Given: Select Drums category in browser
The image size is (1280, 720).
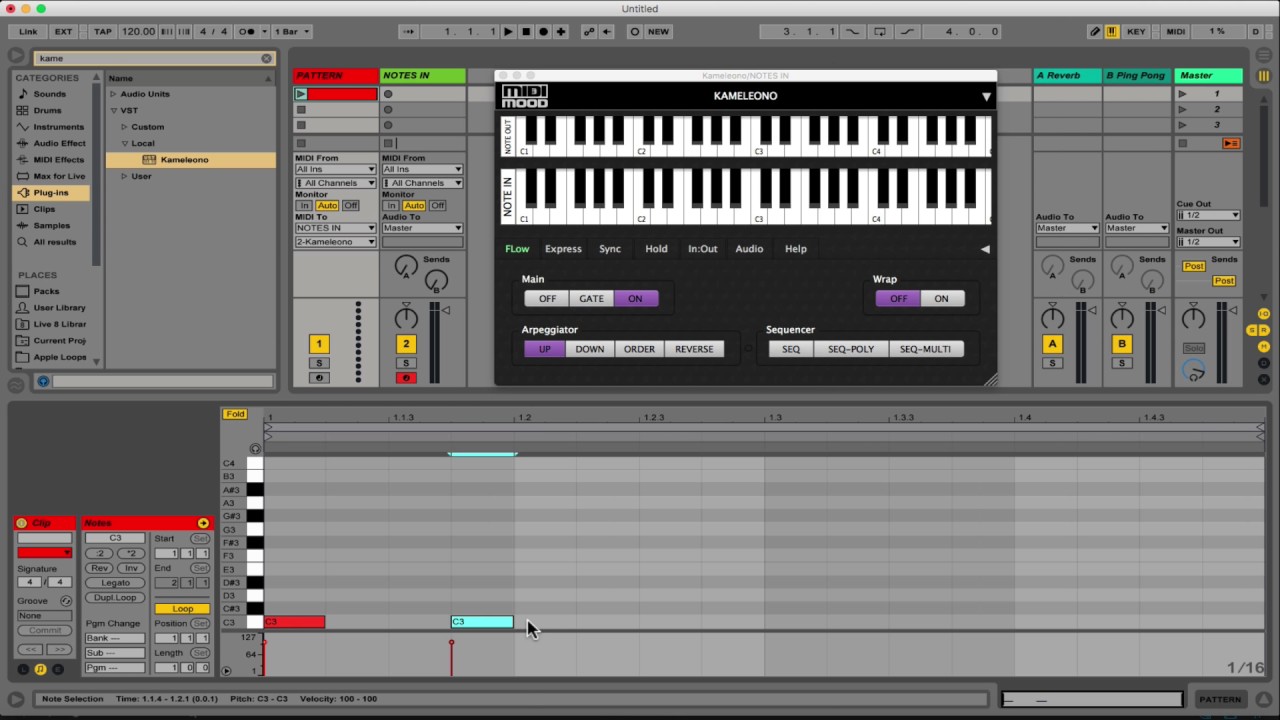Looking at the screenshot, I should click(47, 110).
